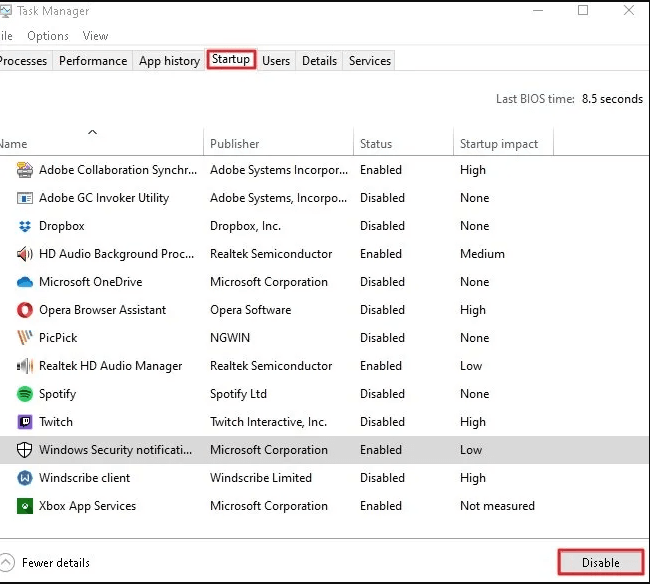Click the Opera Browser Assistant icon
The height and width of the screenshot is (584, 650).
point(25,310)
